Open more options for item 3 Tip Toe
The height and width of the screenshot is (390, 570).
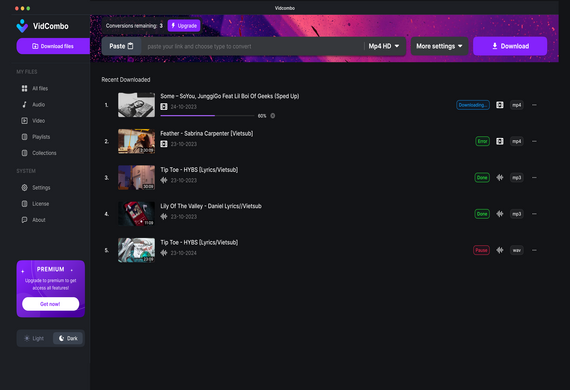coord(534,177)
